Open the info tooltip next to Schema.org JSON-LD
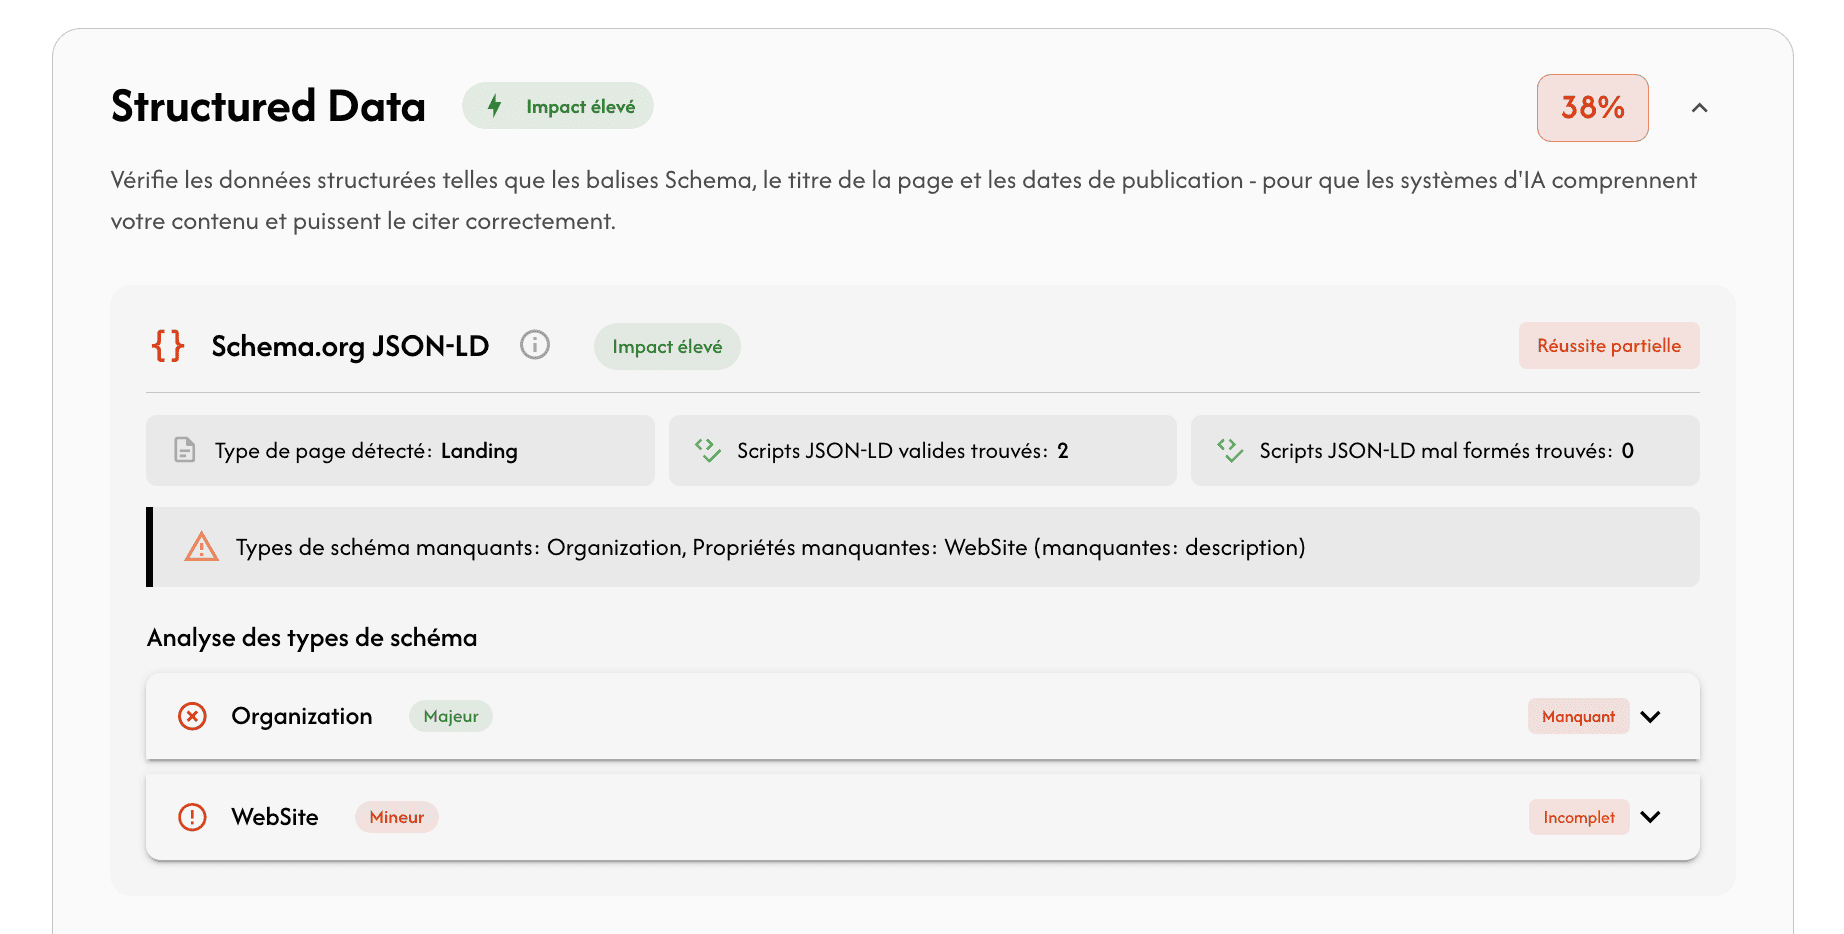This screenshot has height=934, width=1844. click(x=535, y=345)
